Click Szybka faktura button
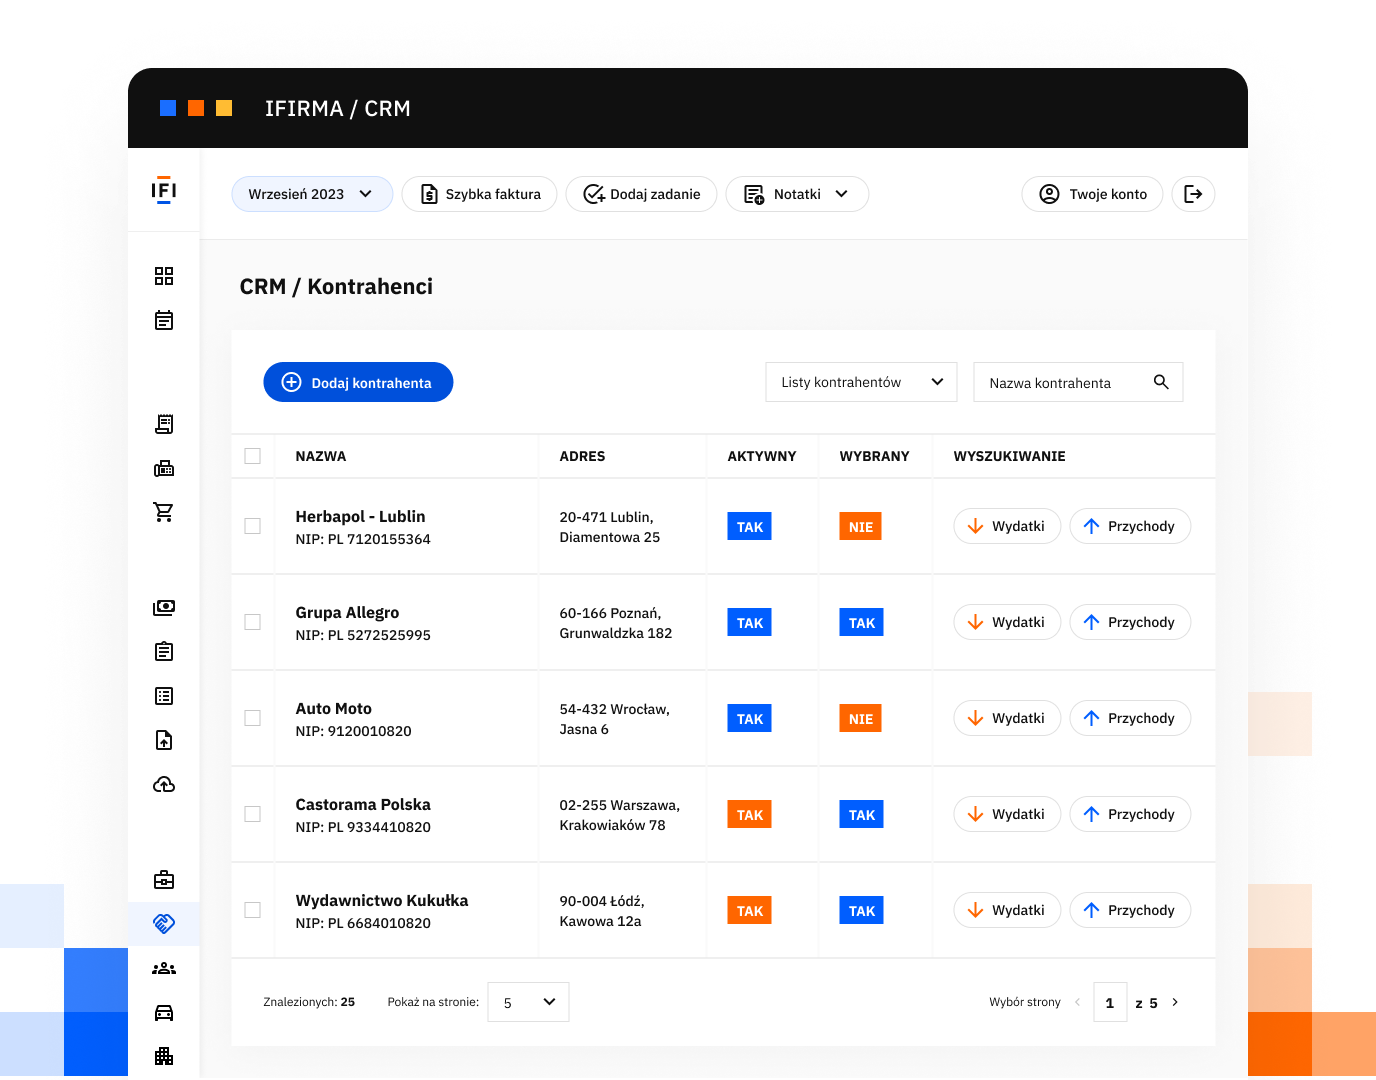1376x1080 pixels. pos(479,194)
